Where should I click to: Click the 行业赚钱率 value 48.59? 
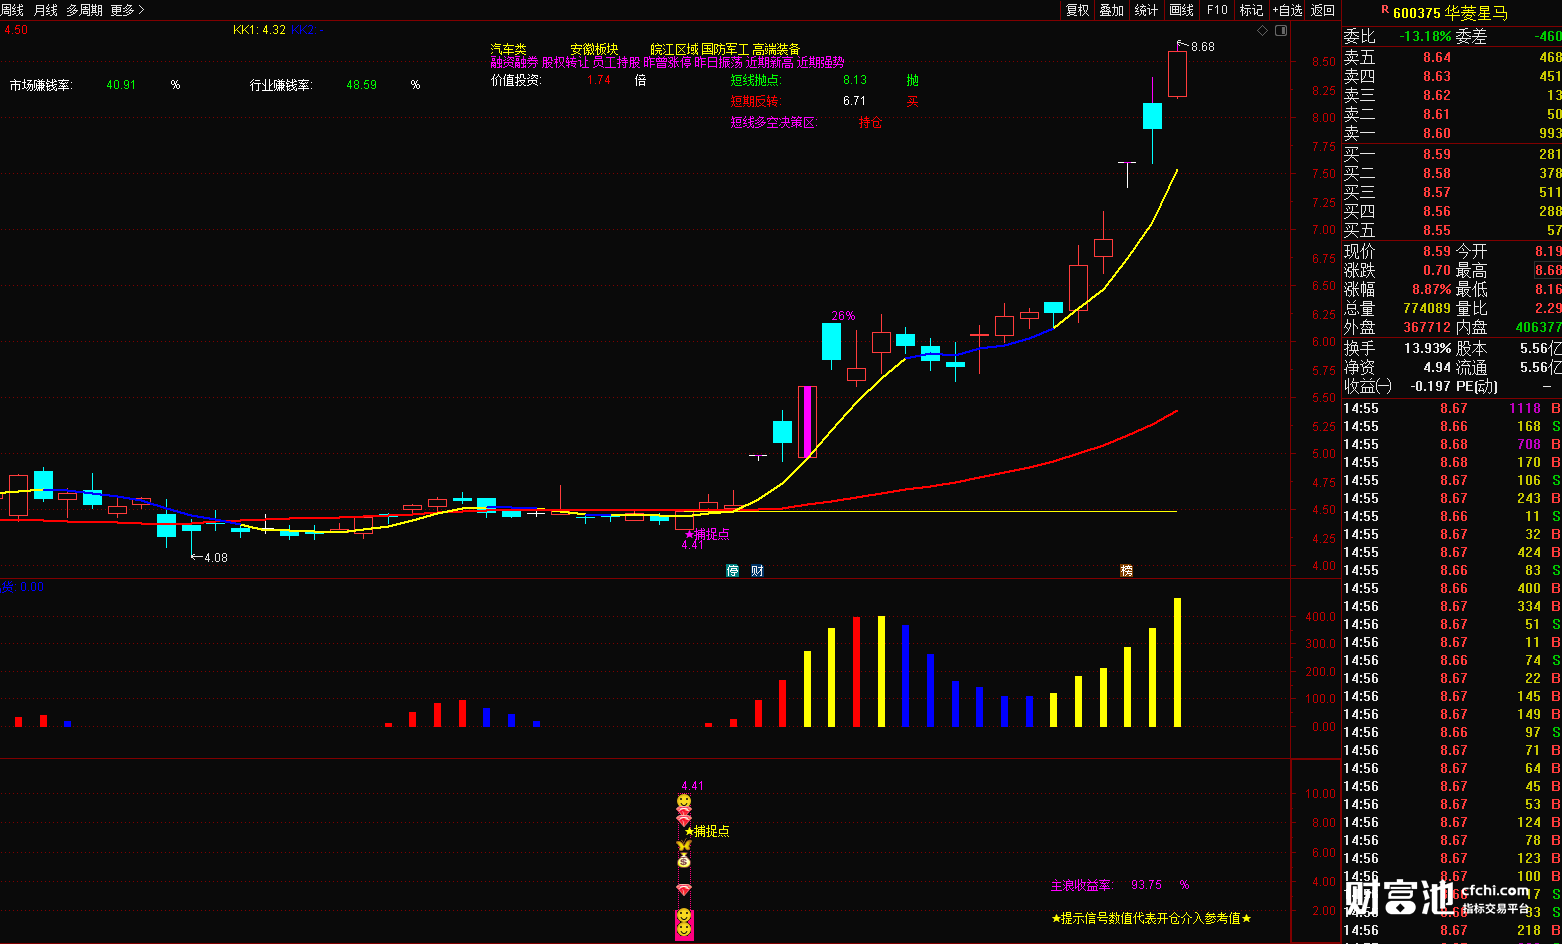(362, 85)
